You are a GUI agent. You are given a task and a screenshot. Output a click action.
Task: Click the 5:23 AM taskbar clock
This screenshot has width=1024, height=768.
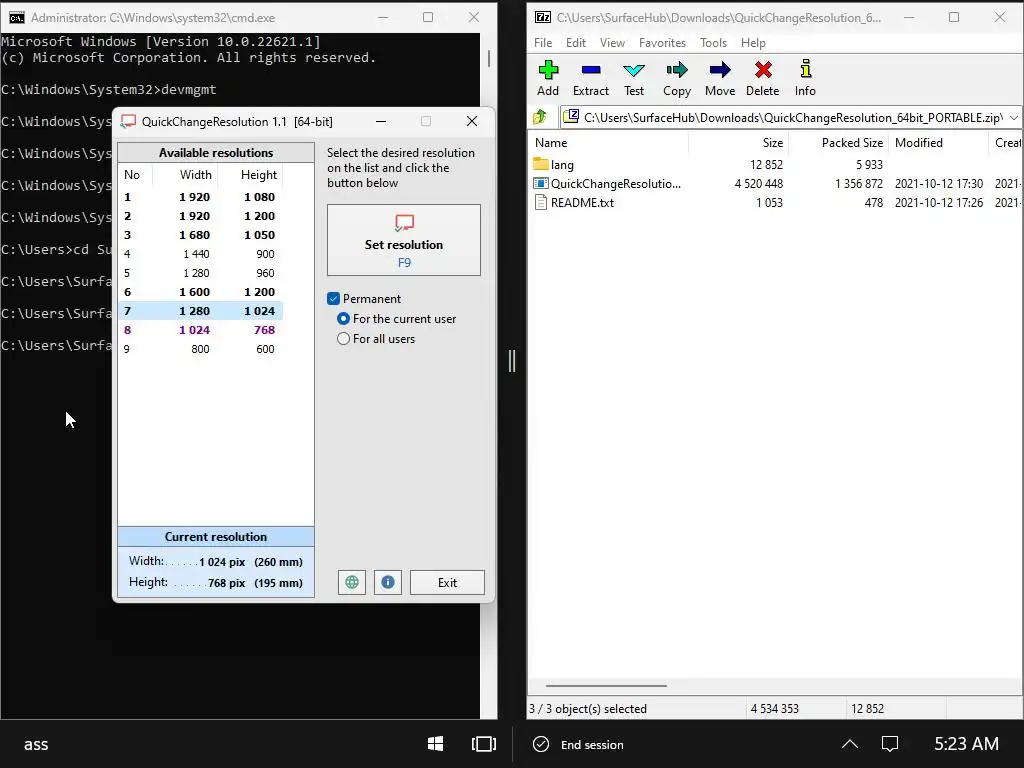pyautogui.click(x=966, y=744)
